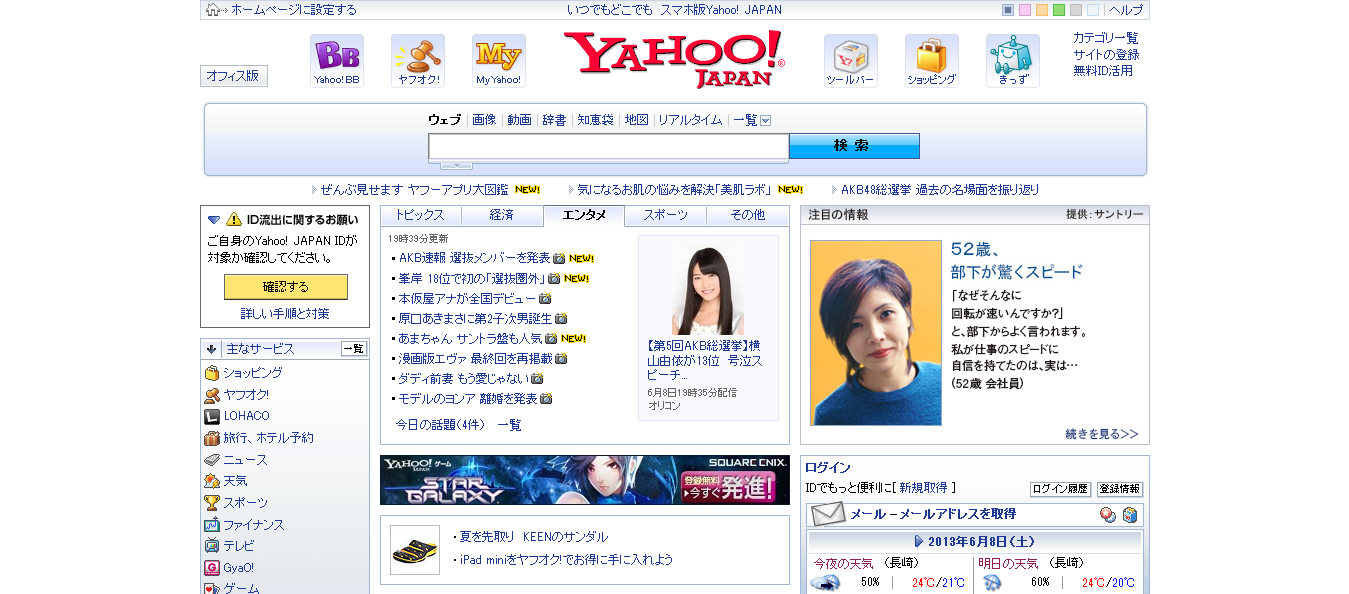The image size is (1349, 594).
Task: Click the ファイナンス chart icon
Action: 212,525
